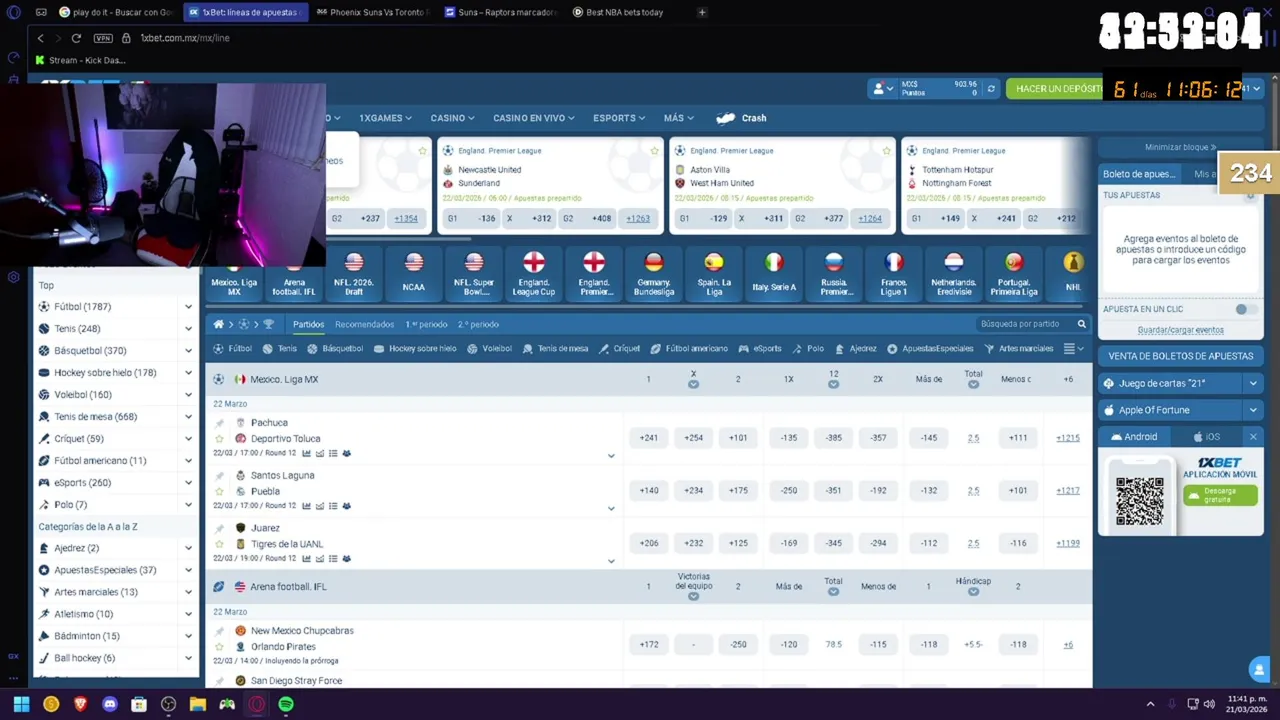Open Crash game link

click(x=742, y=118)
